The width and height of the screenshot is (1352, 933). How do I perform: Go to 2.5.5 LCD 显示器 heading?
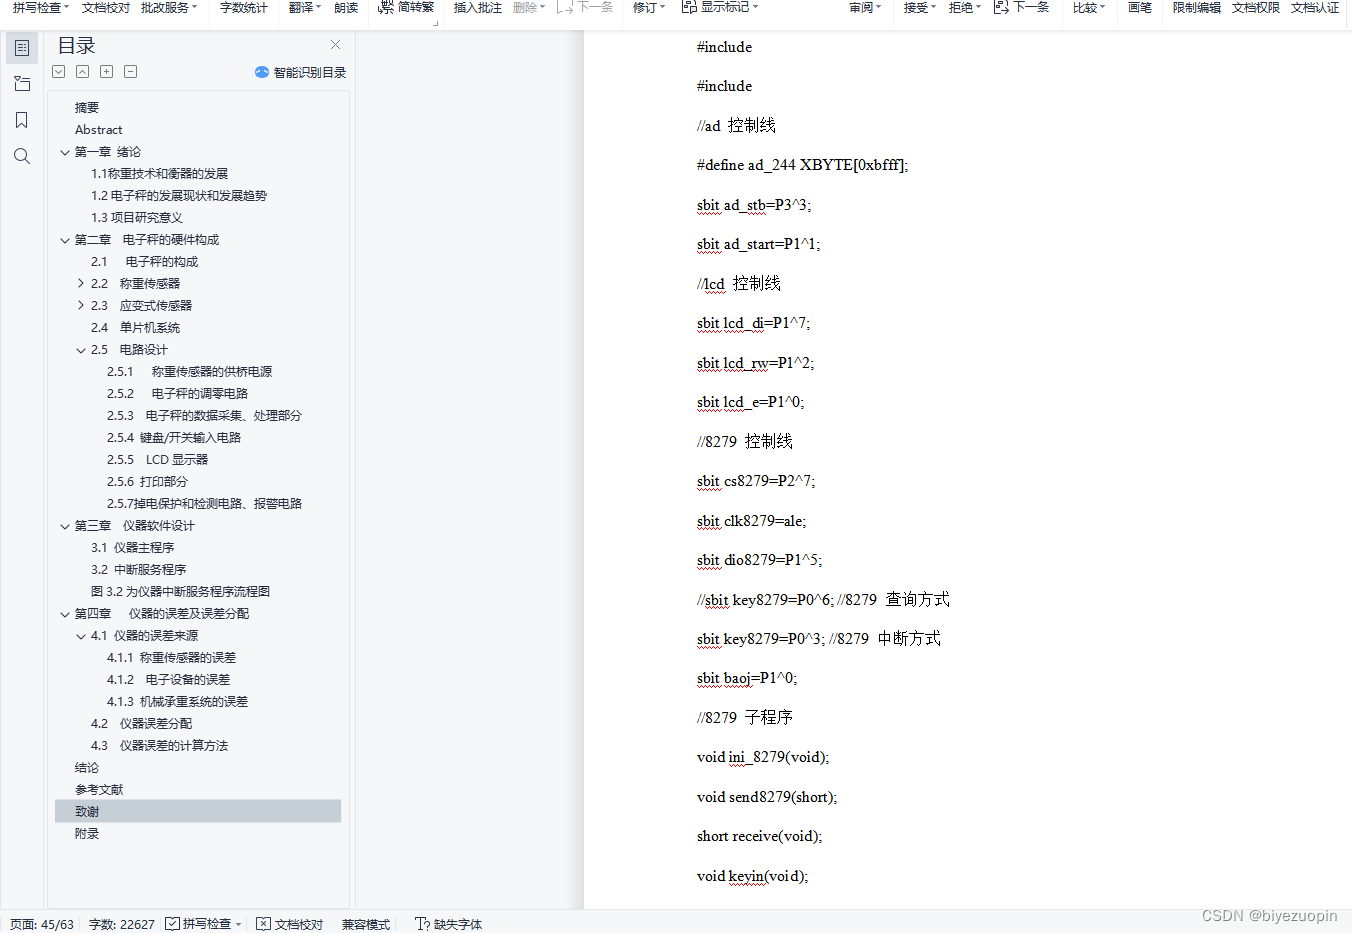tap(158, 460)
